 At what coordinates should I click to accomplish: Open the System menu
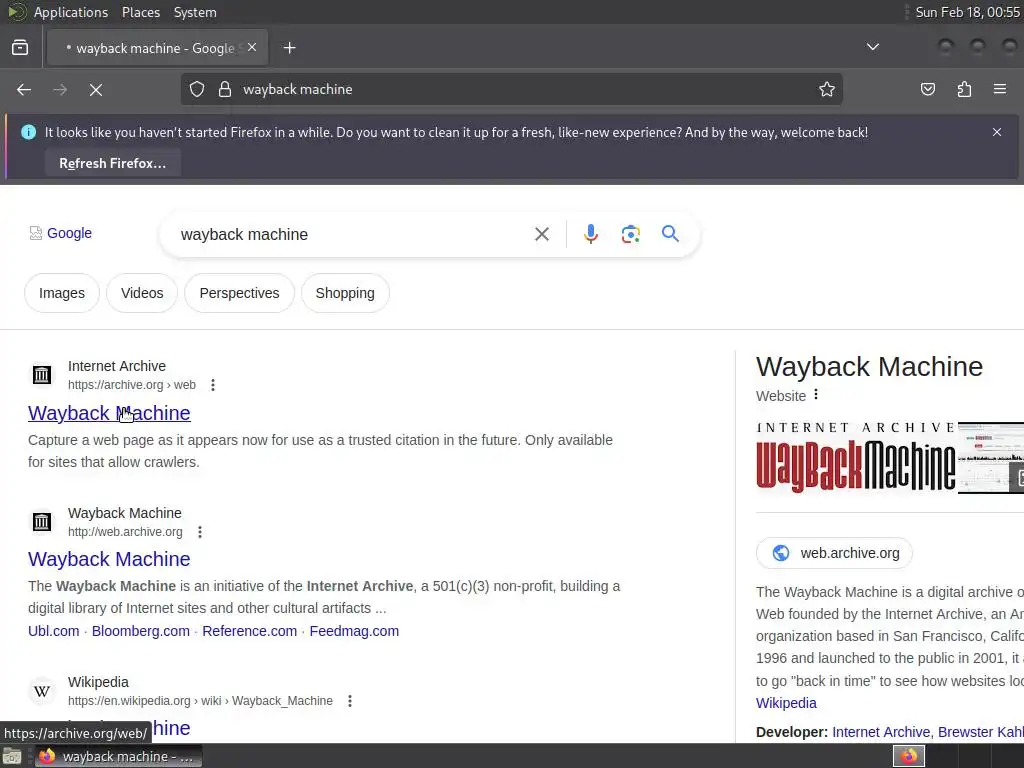pyautogui.click(x=195, y=12)
